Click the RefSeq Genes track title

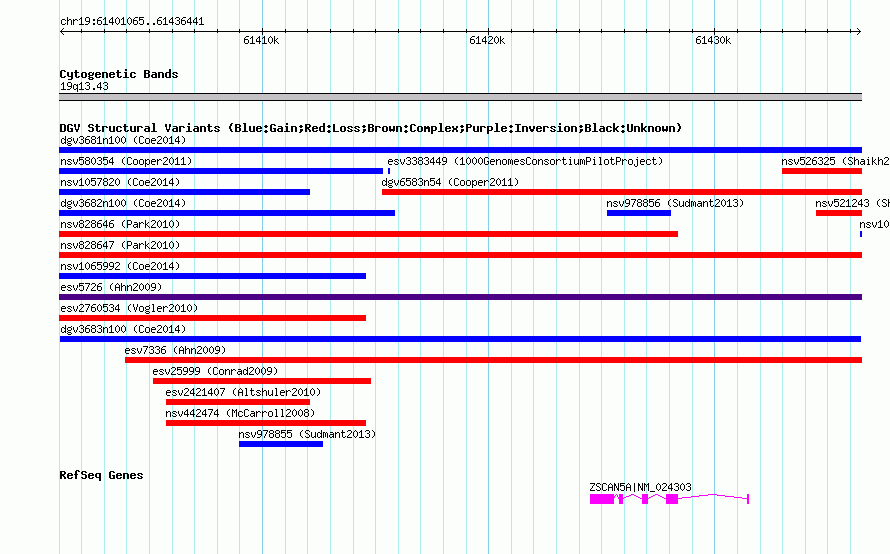(101, 475)
